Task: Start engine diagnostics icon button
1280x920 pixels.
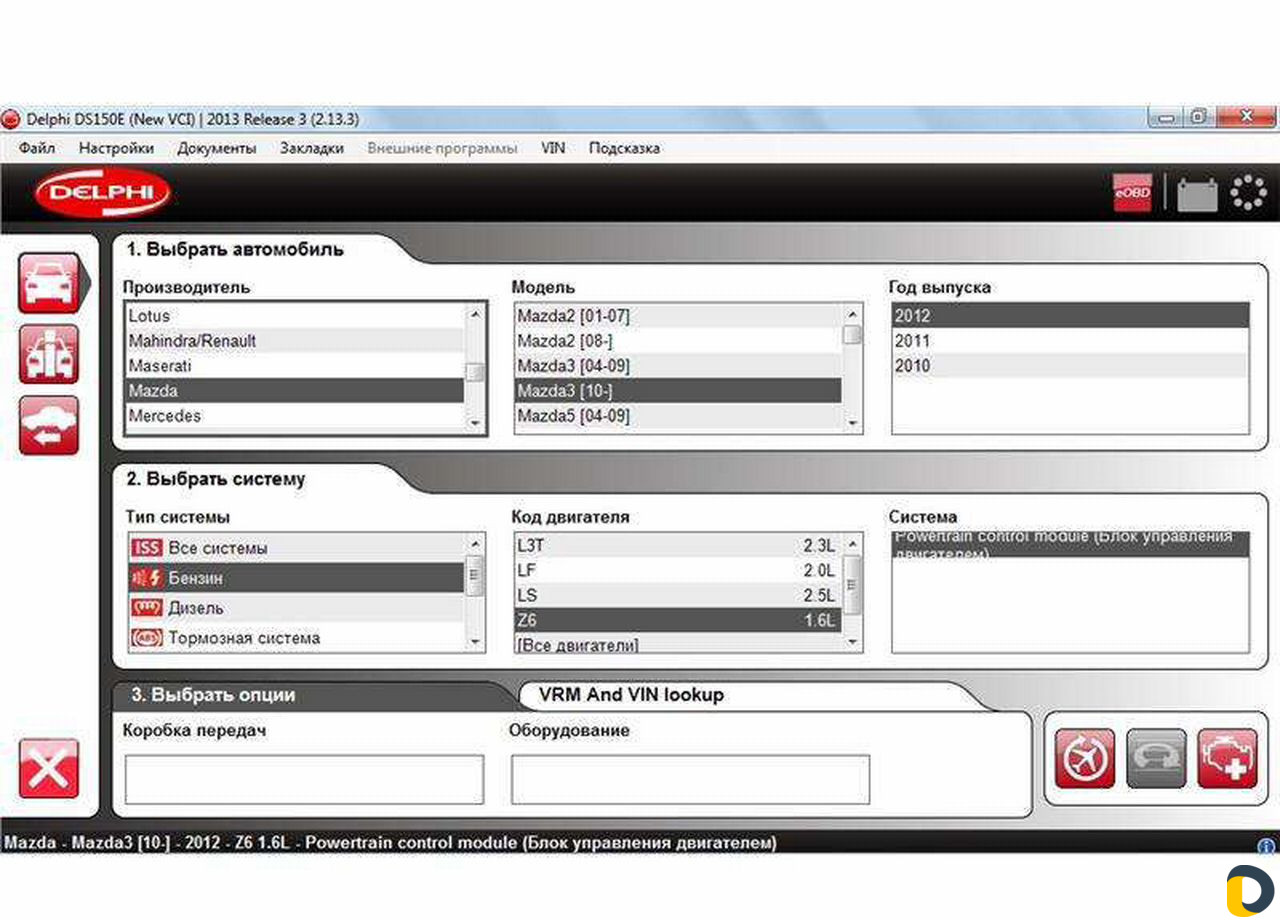Action: [x=1227, y=758]
